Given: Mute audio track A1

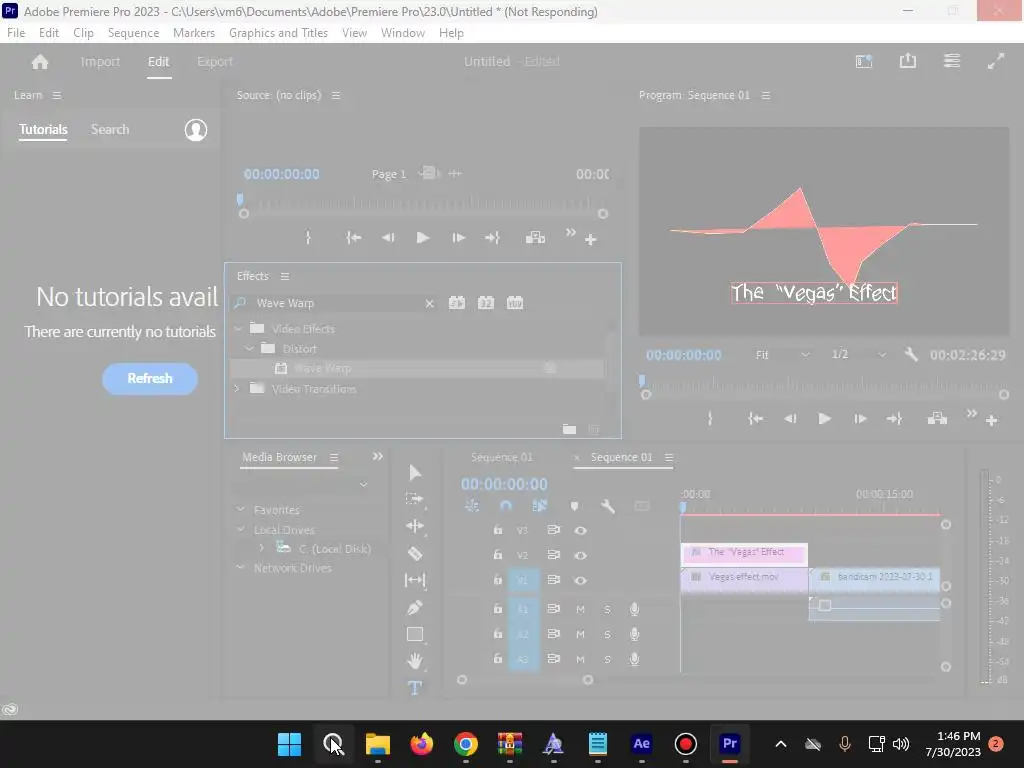Looking at the screenshot, I should click(580, 609).
